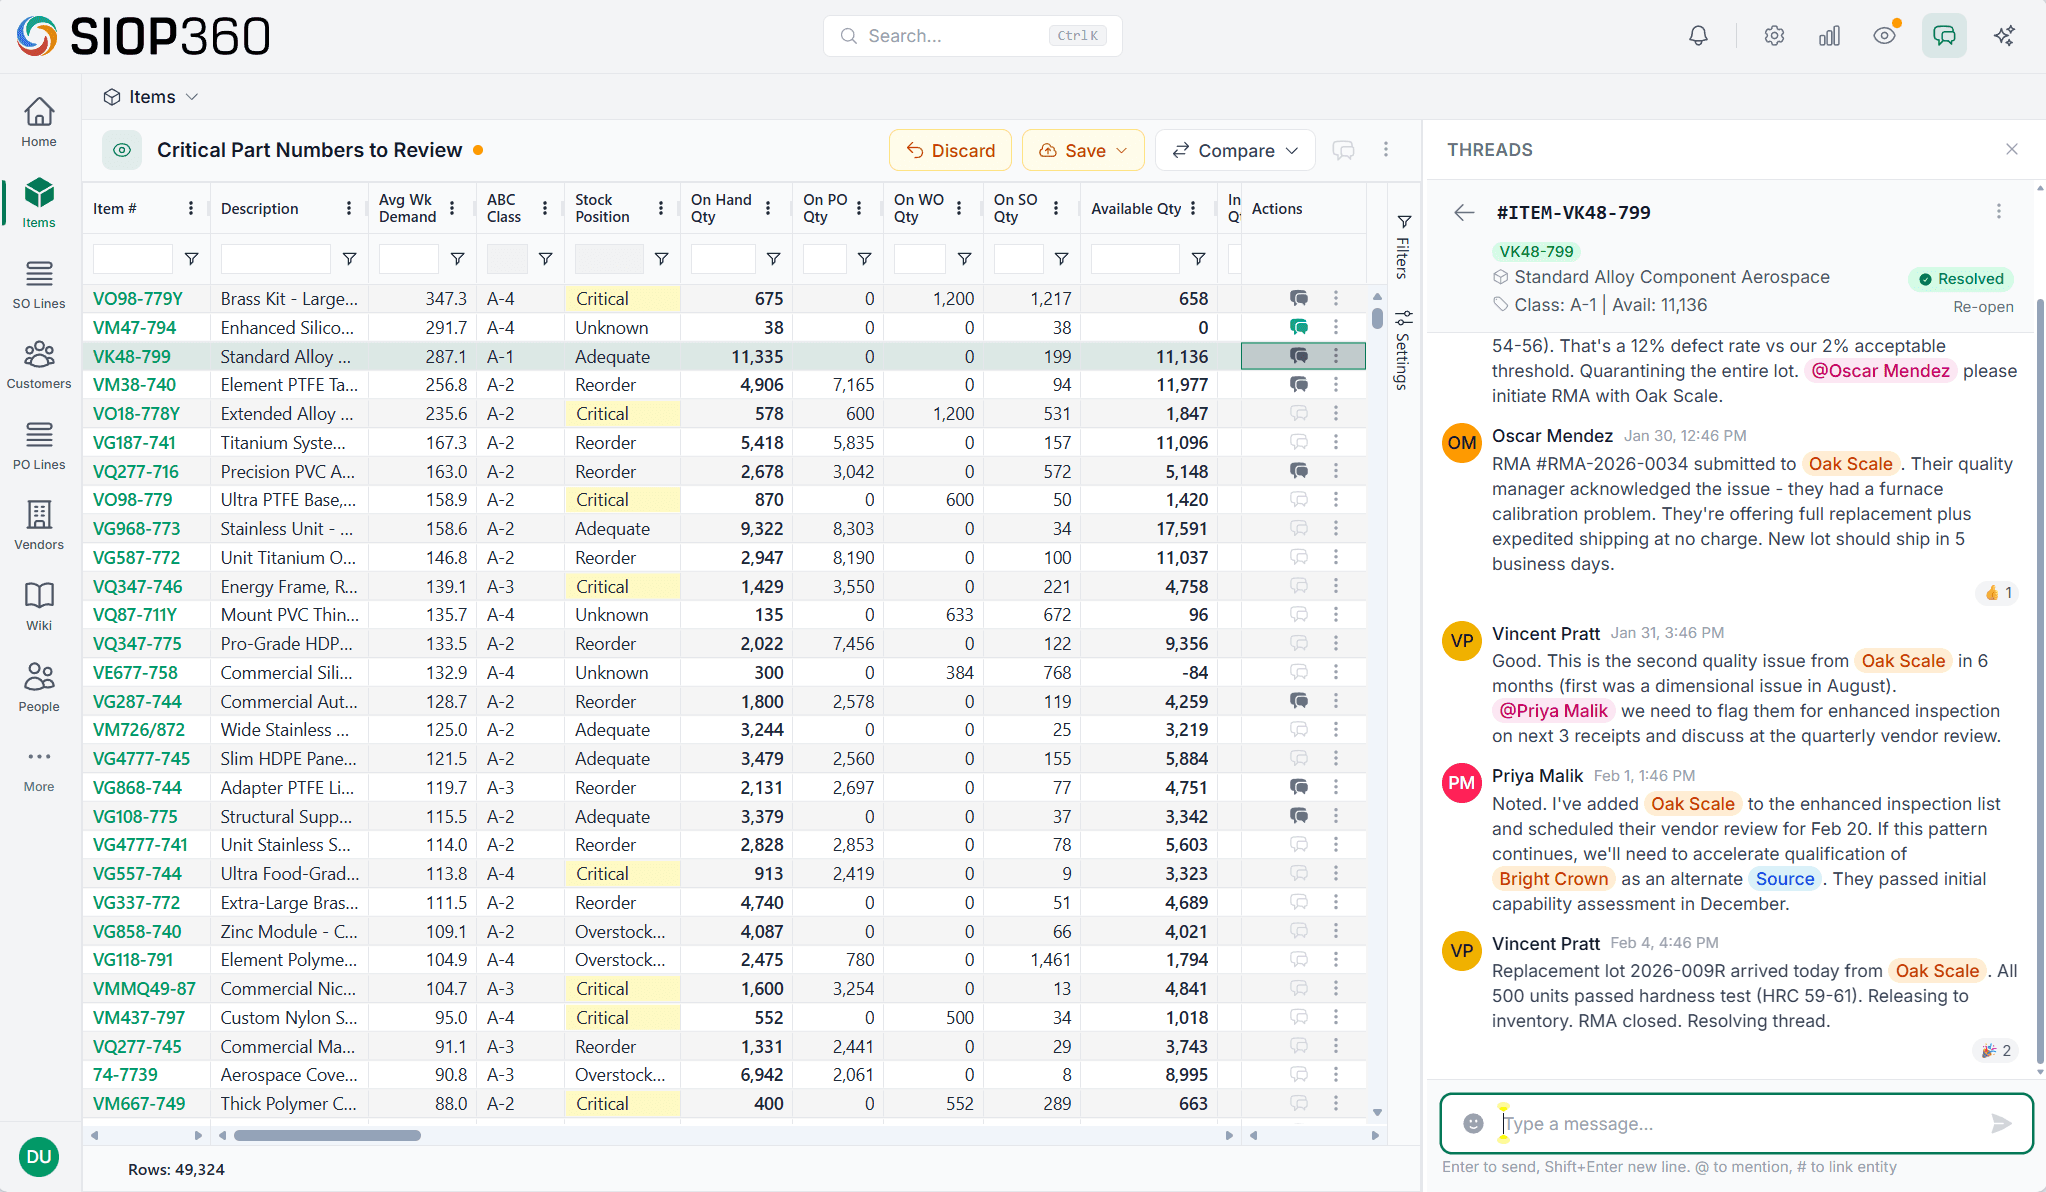Click Re-open on the resolved thread
Viewport: 2046px width, 1192px height.
pyautogui.click(x=1982, y=307)
